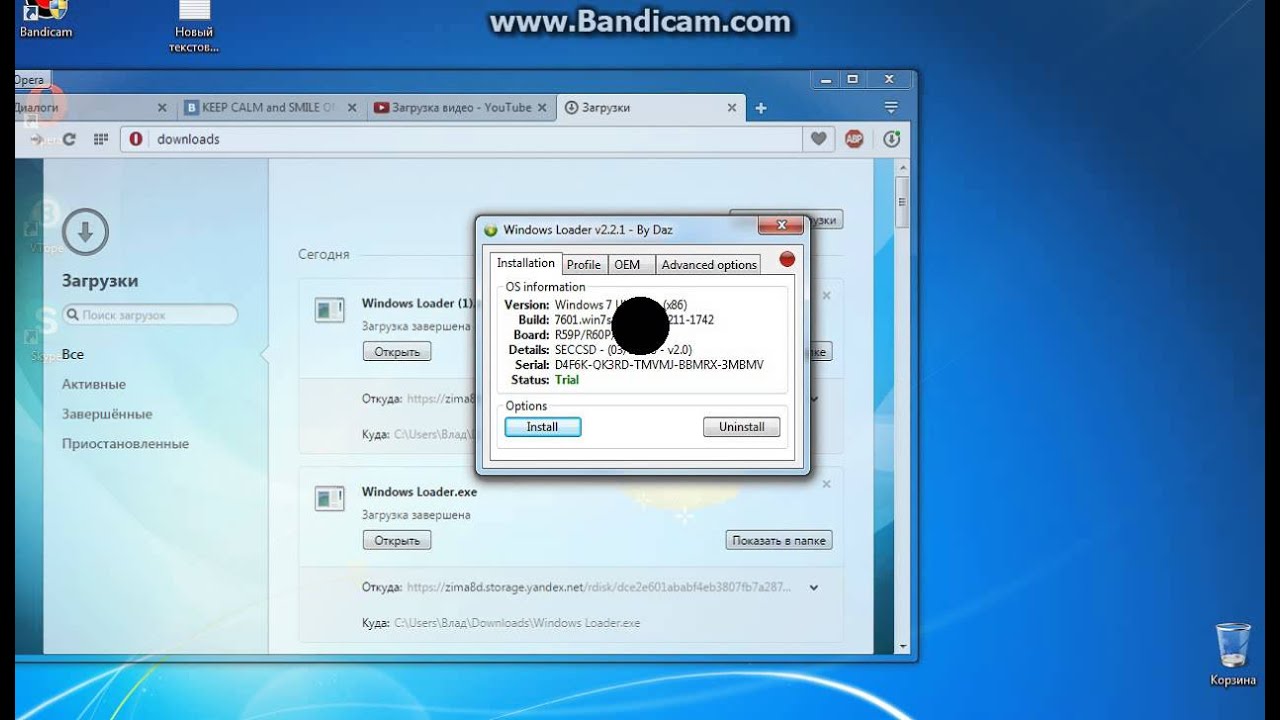Viewport: 1280px width, 720px height.
Task: Click Показать в папке for Windows Loader.exe
Action: click(779, 540)
